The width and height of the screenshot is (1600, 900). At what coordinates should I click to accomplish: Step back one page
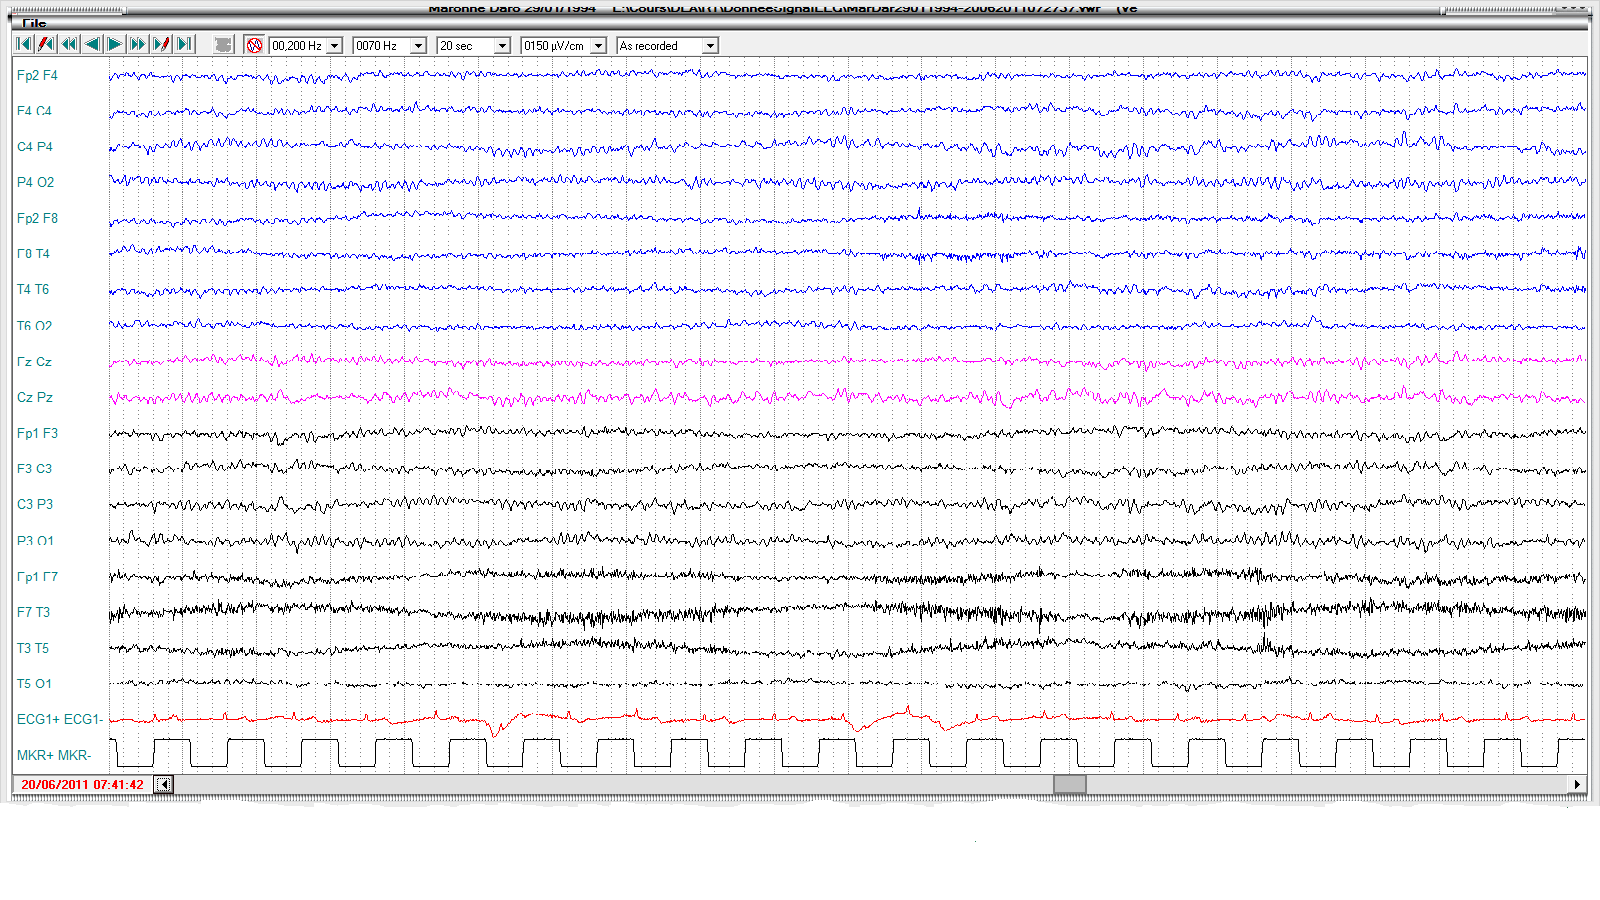point(92,45)
